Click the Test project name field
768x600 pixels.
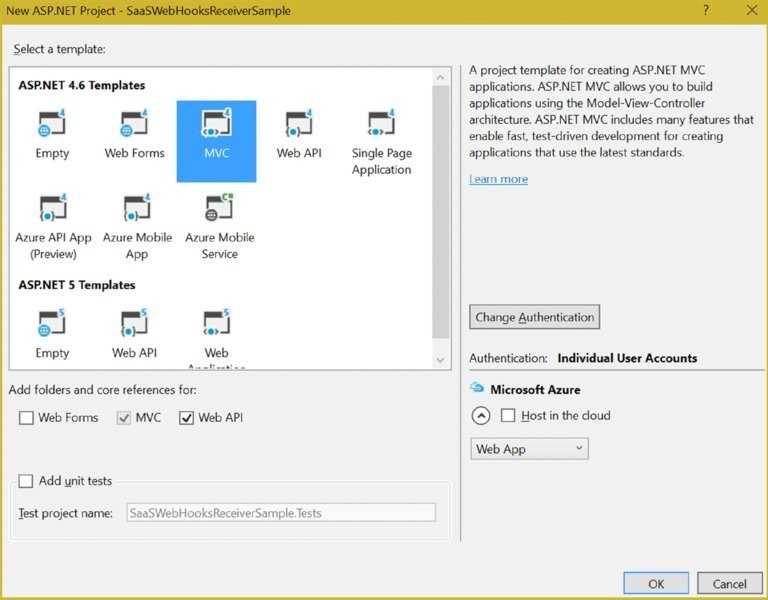pyautogui.click(x=281, y=513)
